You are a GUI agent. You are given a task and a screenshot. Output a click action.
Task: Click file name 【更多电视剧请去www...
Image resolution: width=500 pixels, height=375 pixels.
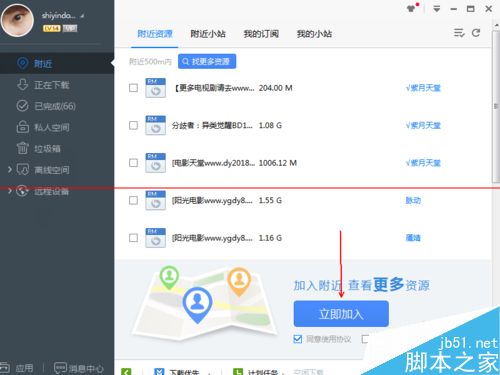tap(213, 88)
